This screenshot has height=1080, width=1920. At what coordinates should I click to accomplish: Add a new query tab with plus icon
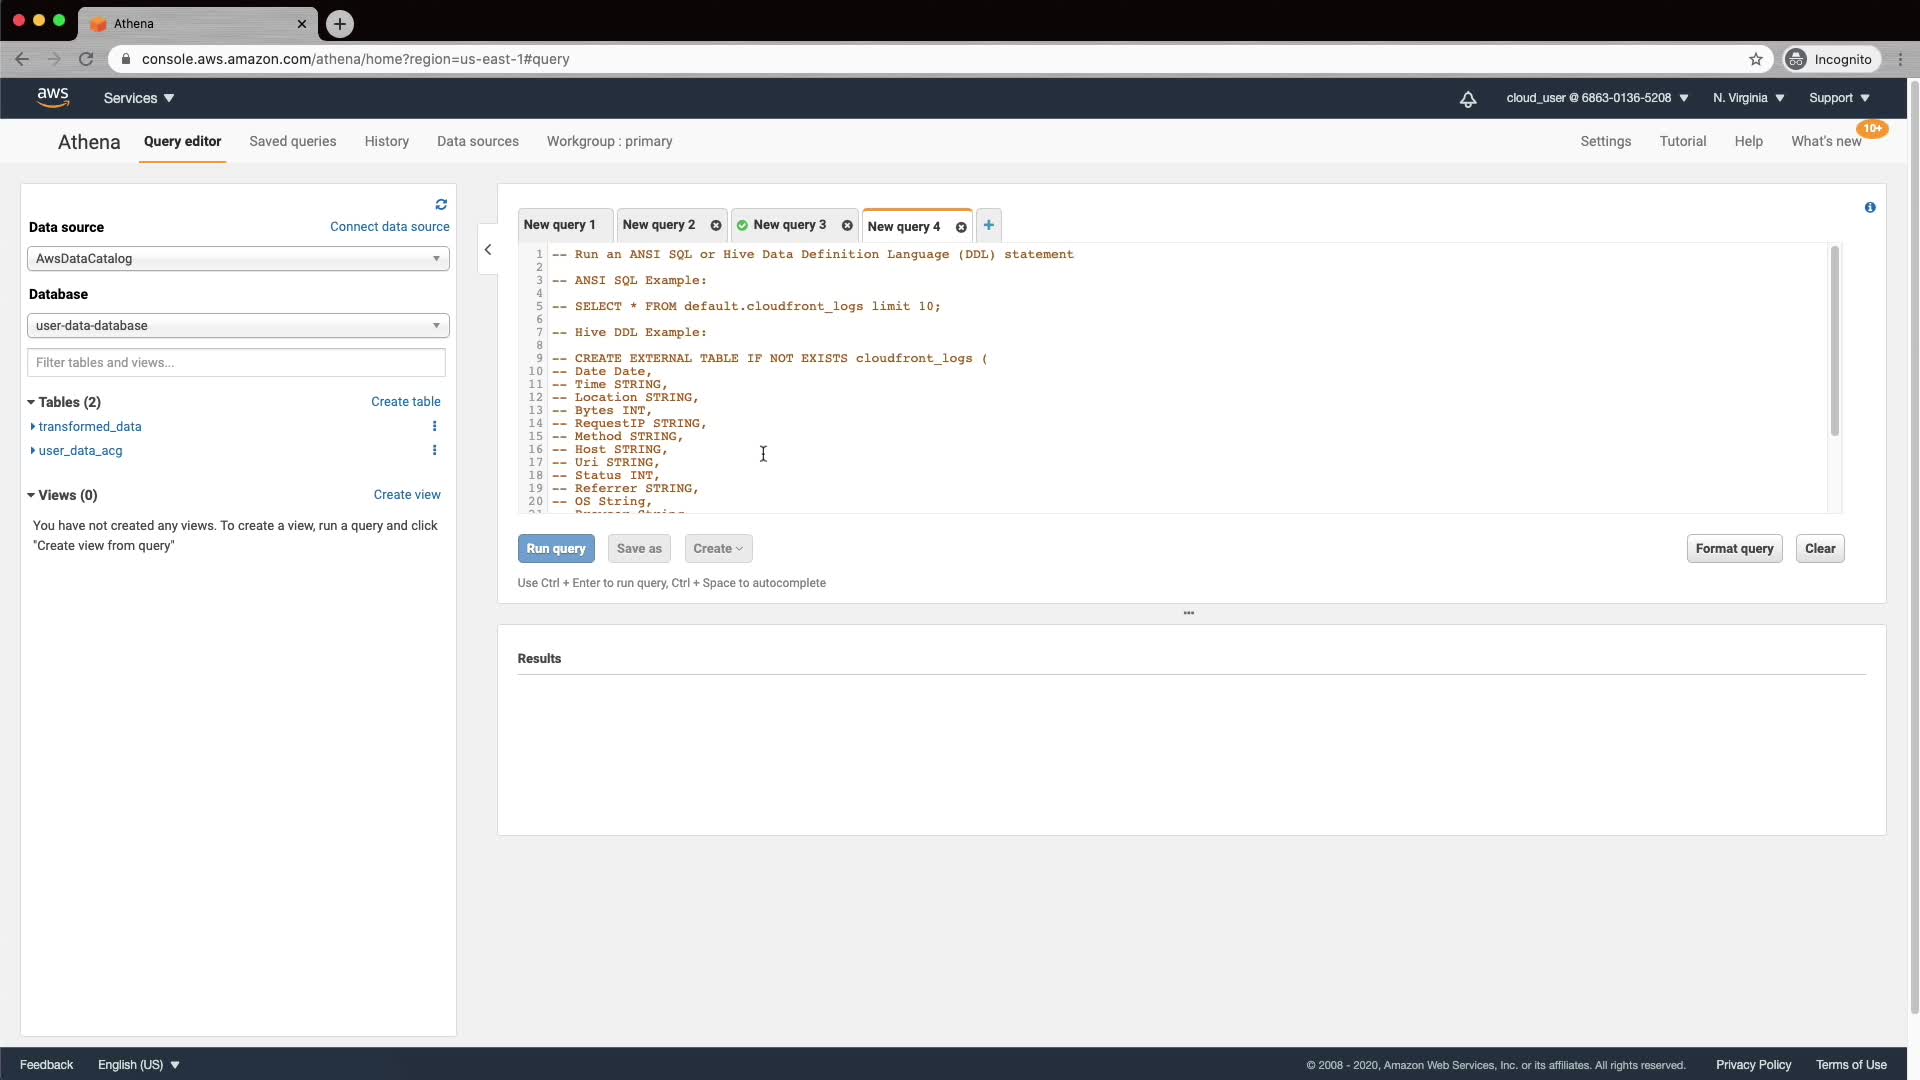coord(988,225)
